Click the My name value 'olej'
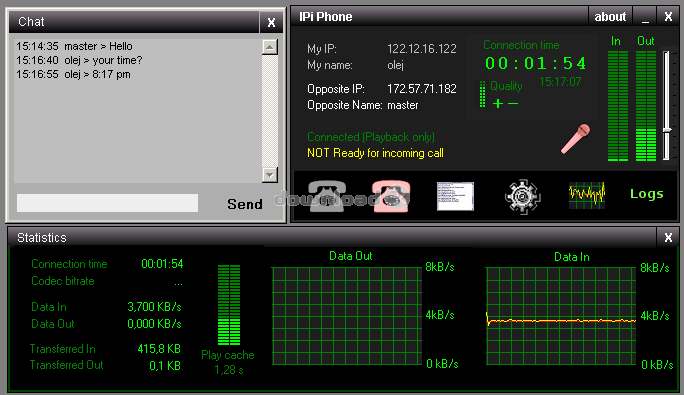684x395 pixels. point(395,65)
